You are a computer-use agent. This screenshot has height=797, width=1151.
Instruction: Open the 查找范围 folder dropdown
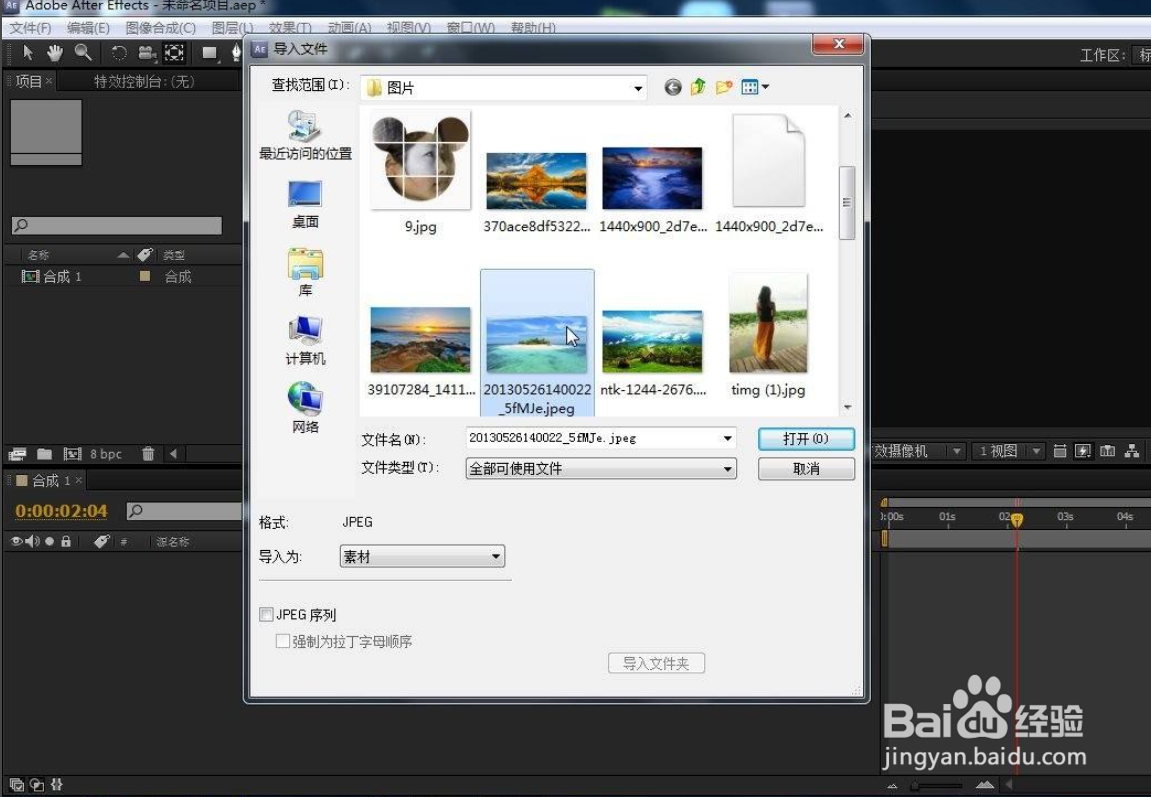(x=638, y=87)
